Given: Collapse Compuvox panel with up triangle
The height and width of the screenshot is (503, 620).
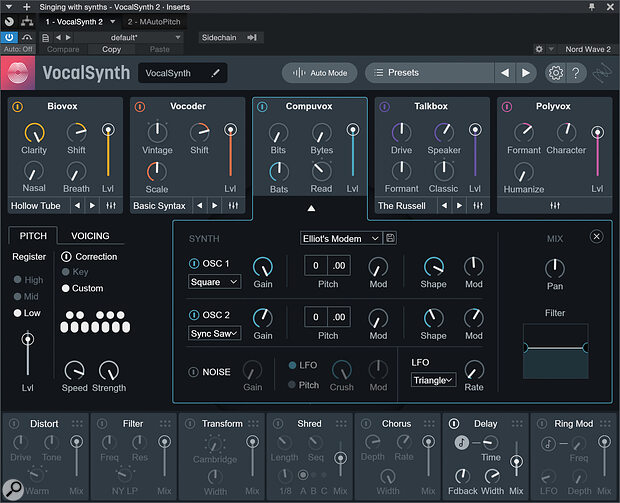Looking at the screenshot, I should [x=311, y=208].
